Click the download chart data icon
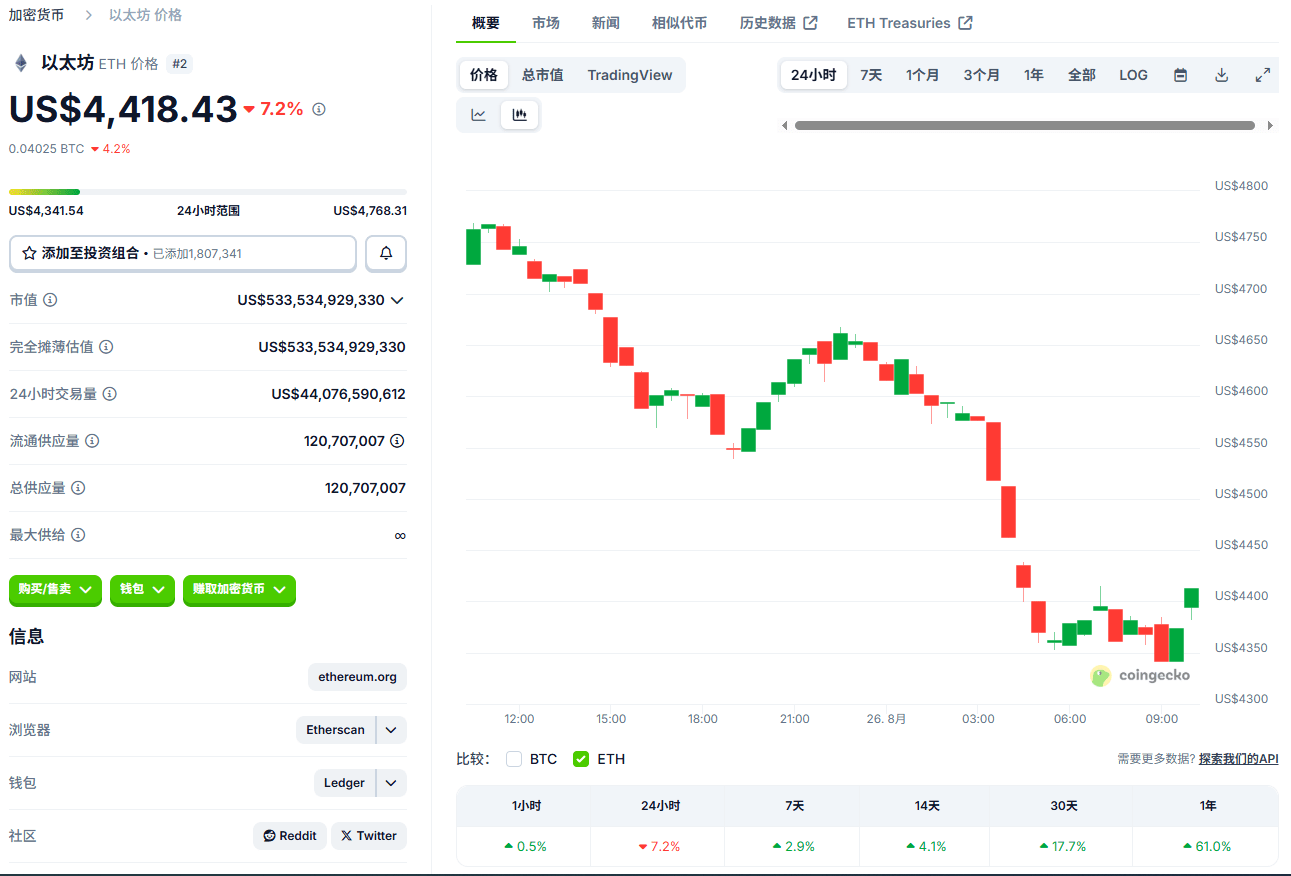Image resolution: width=1291 pixels, height=876 pixels. [1221, 75]
